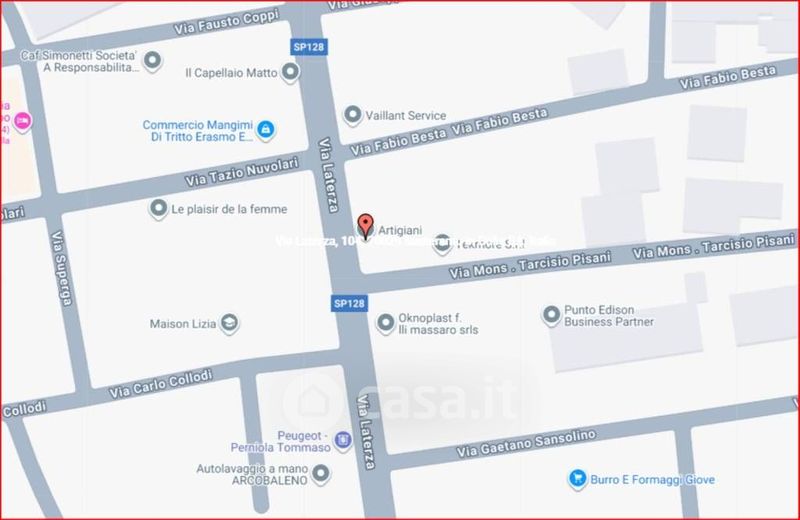Select the Punto Edison Business Partner pin

551,315
